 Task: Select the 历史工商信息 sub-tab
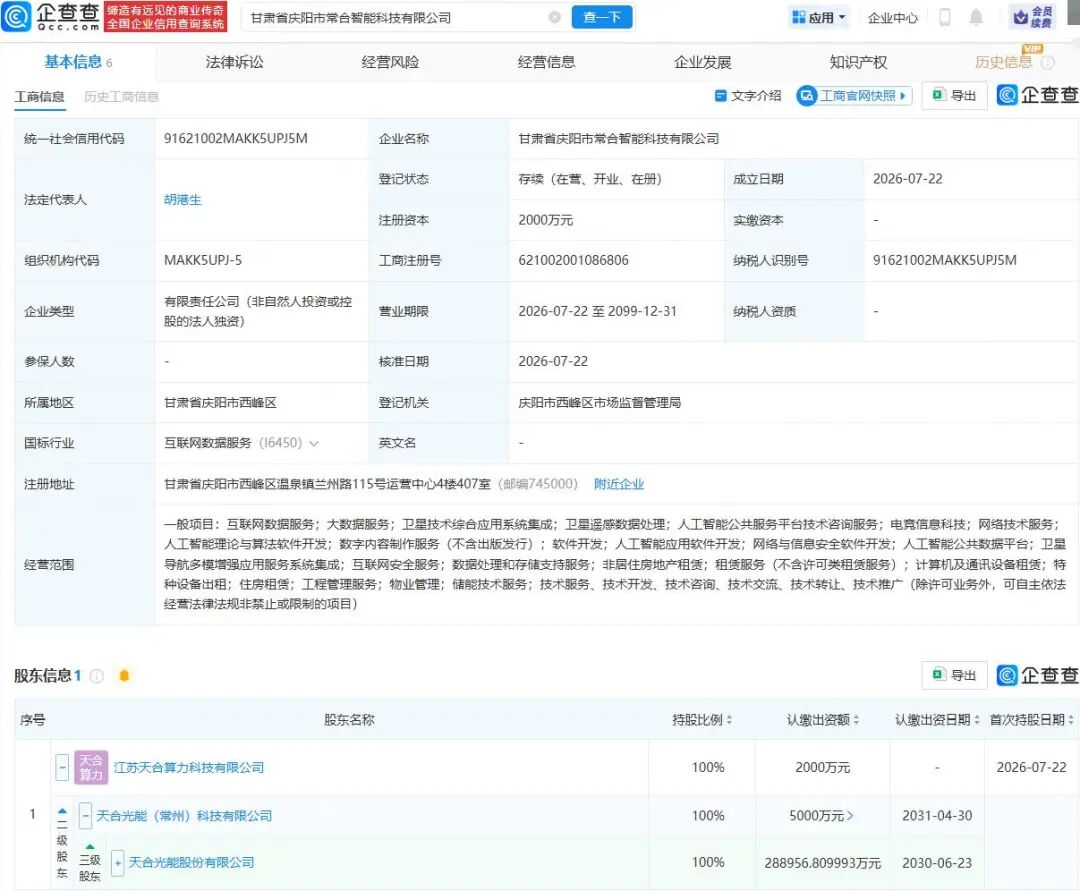point(121,96)
